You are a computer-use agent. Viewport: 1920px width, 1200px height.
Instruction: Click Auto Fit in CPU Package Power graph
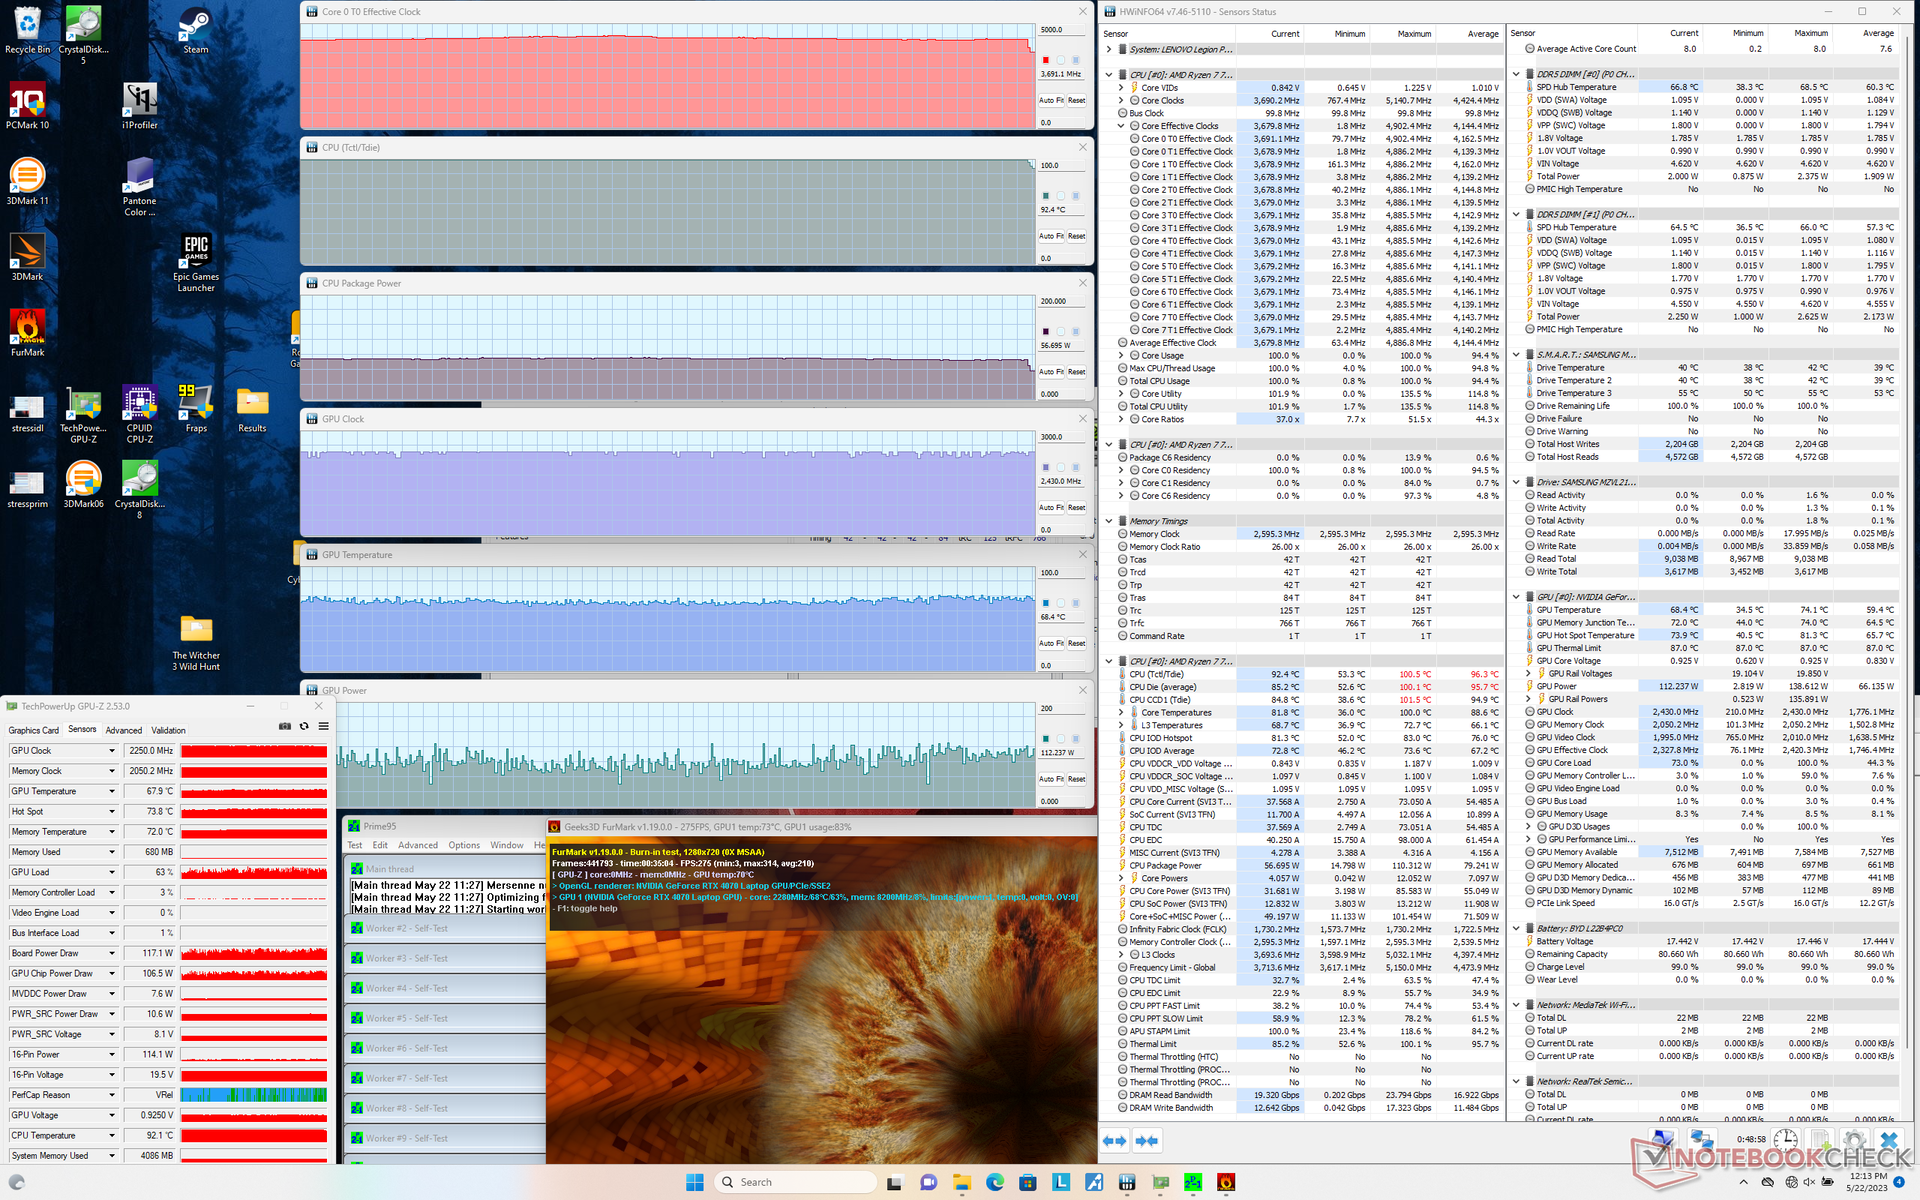pos(1050,372)
